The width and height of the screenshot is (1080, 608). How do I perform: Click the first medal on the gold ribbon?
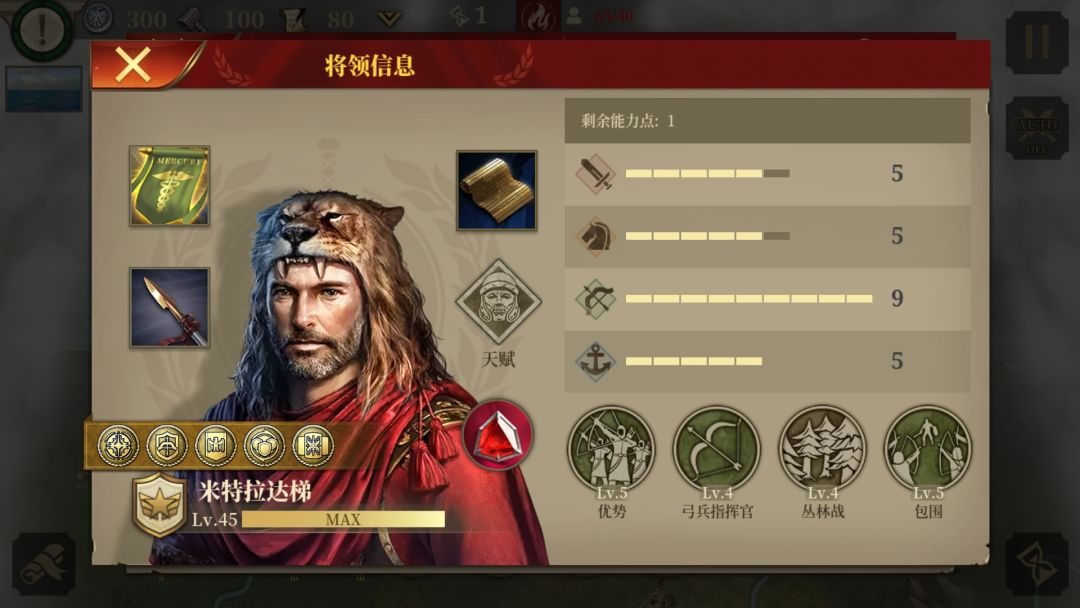[117, 445]
